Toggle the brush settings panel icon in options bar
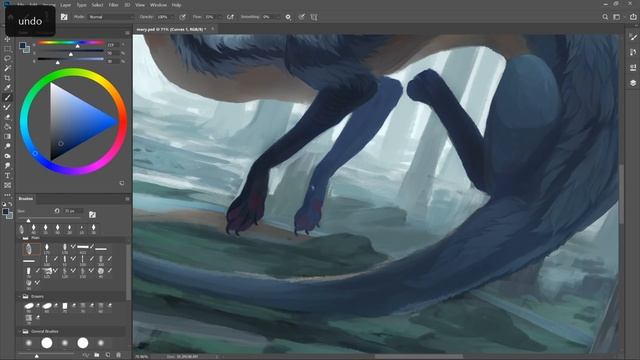The height and width of the screenshot is (360, 640). point(64,17)
